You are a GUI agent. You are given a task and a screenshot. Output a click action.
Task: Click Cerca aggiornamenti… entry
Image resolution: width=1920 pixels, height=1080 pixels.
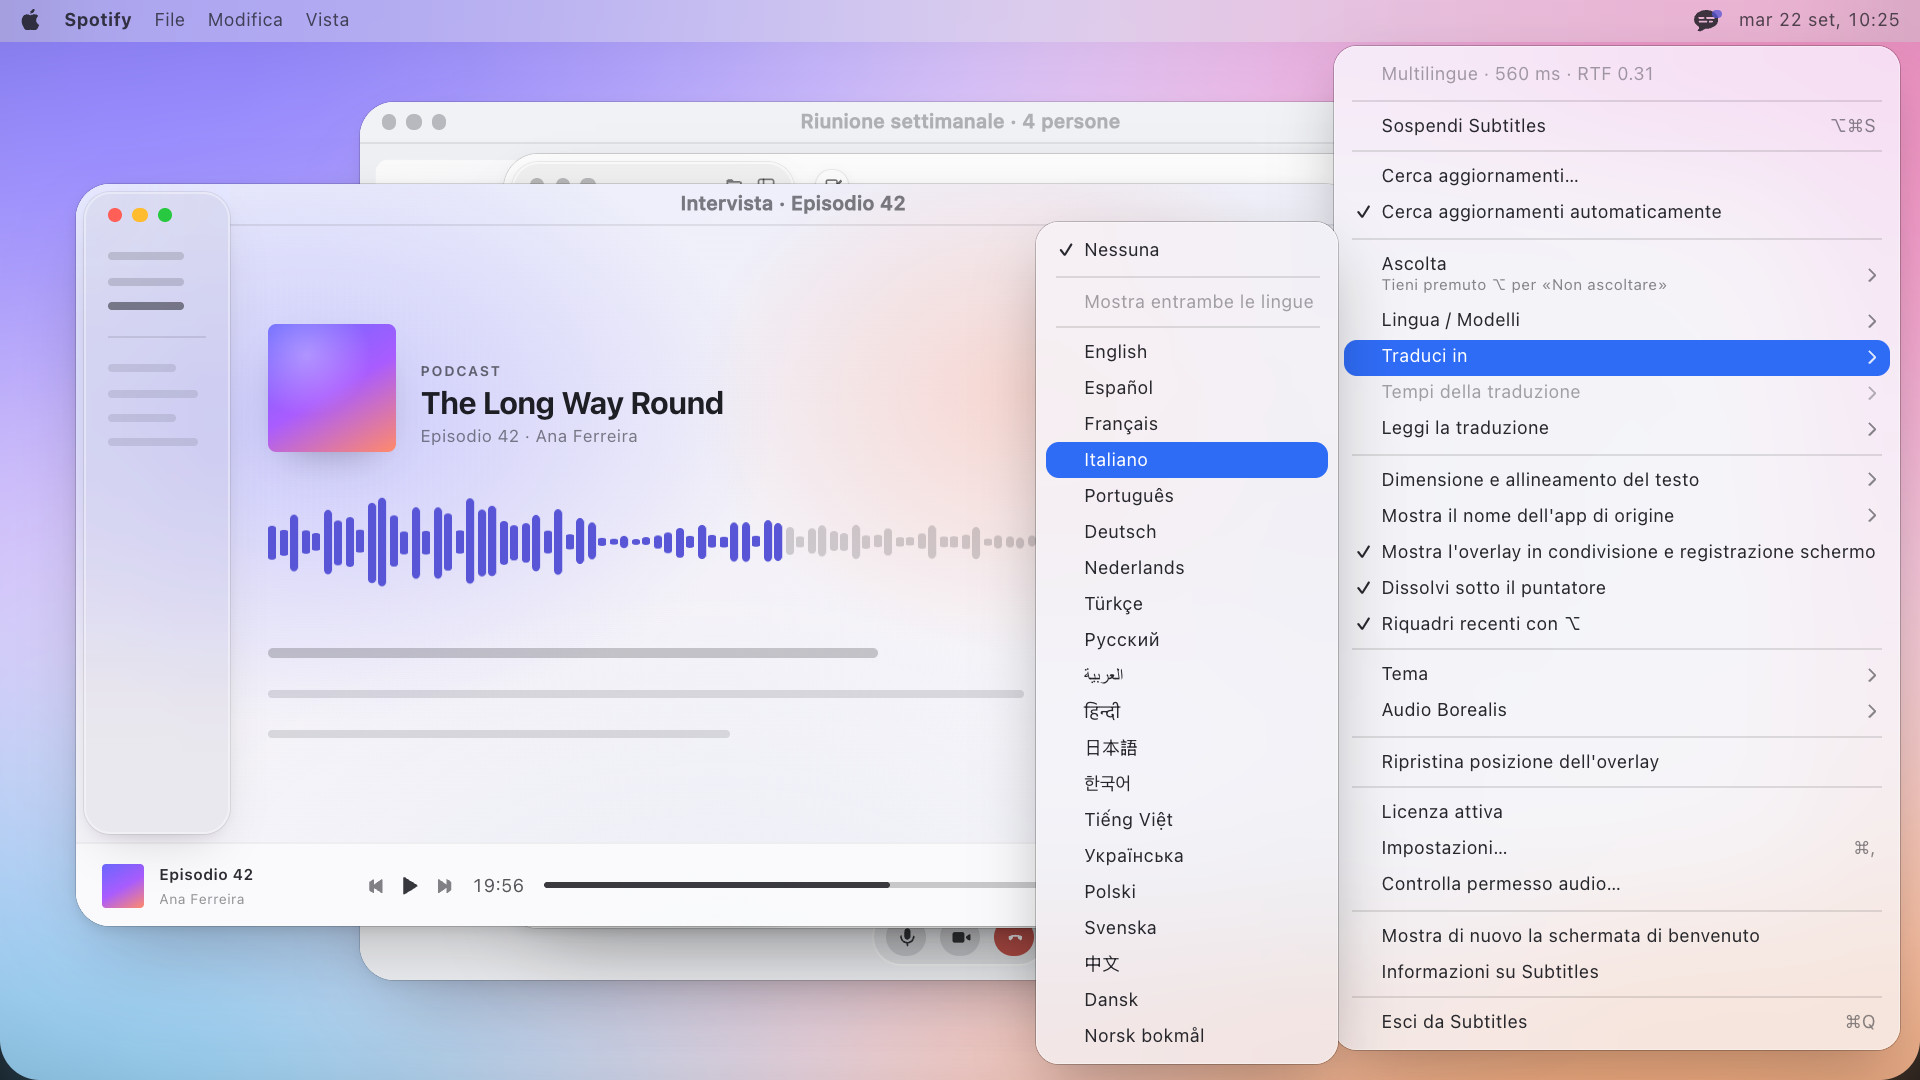tap(1616, 176)
